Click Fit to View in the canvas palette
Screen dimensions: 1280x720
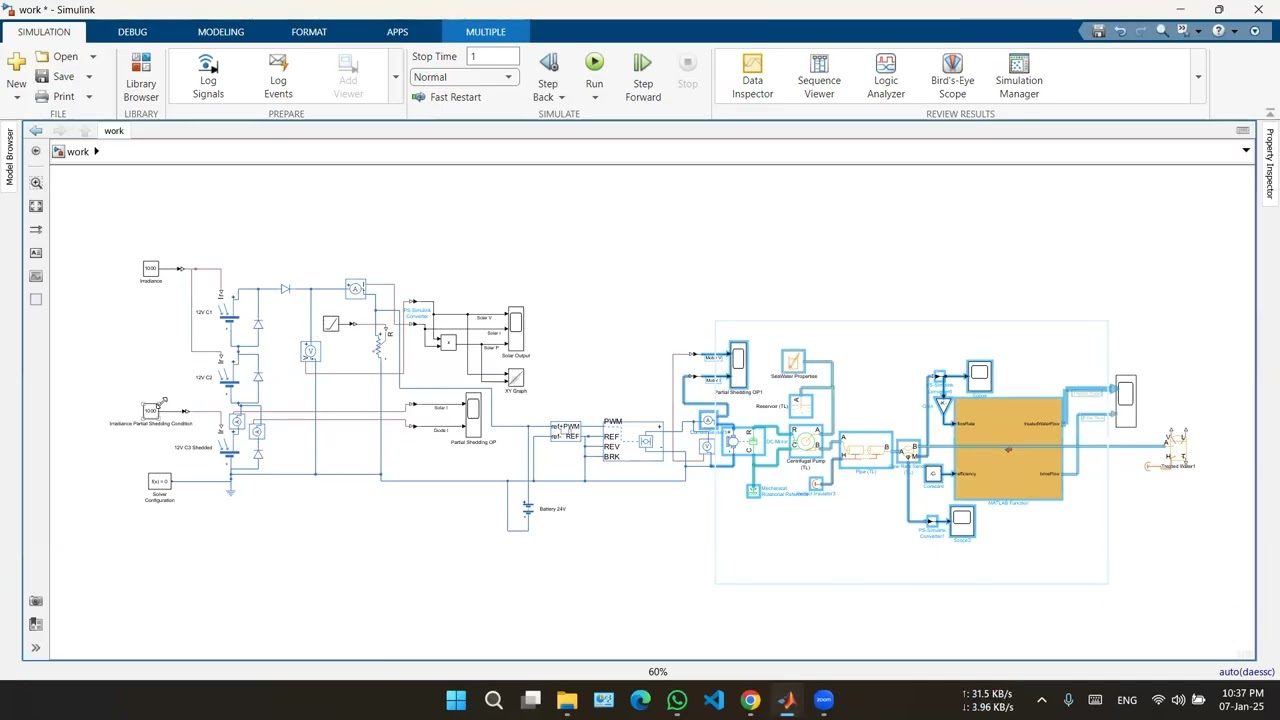pos(36,206)
